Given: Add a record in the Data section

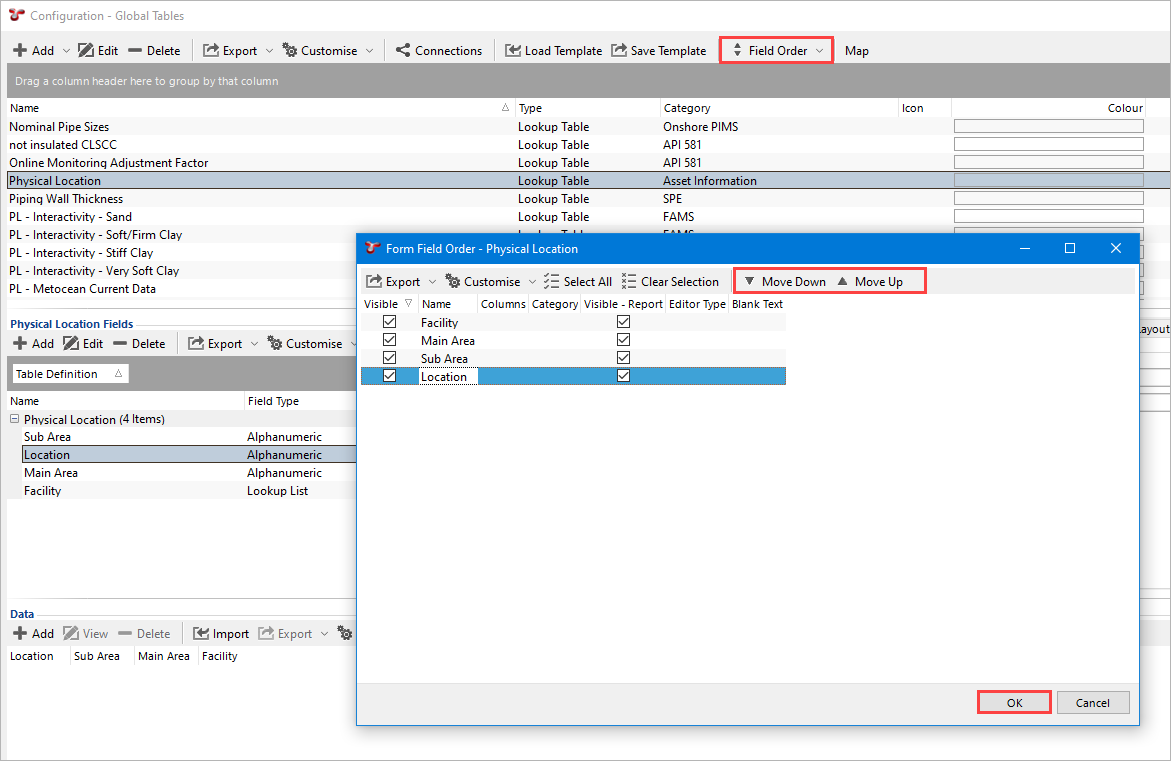Looking at the screenshot, I should 20,633.
